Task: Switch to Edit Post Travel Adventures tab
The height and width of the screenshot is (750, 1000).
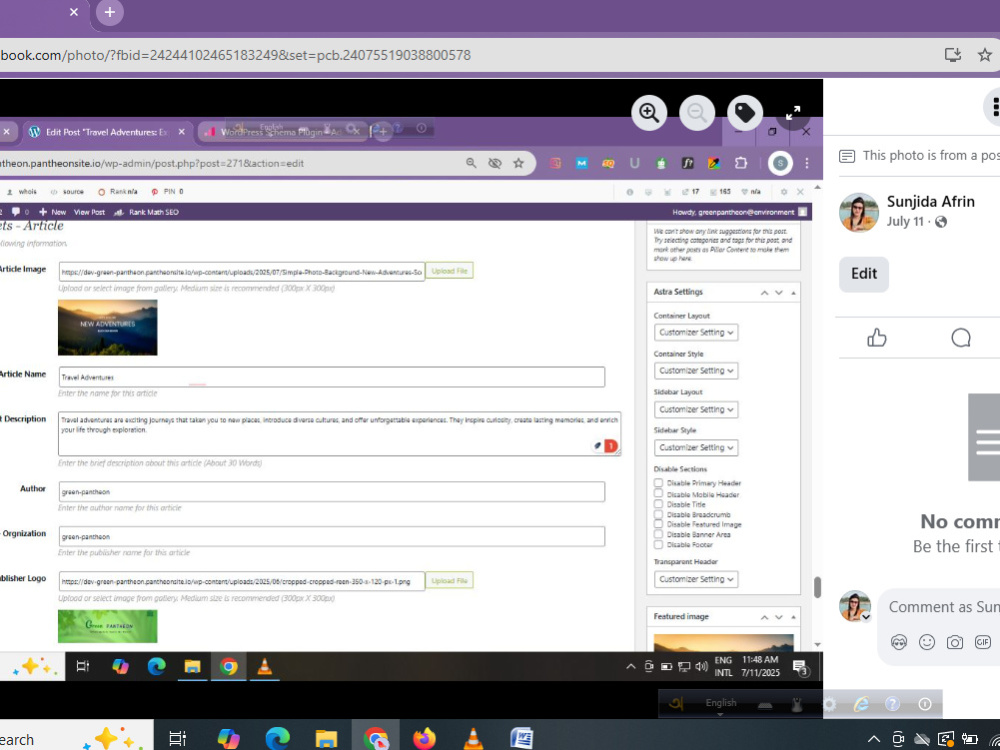Action: tap(105, 132)
